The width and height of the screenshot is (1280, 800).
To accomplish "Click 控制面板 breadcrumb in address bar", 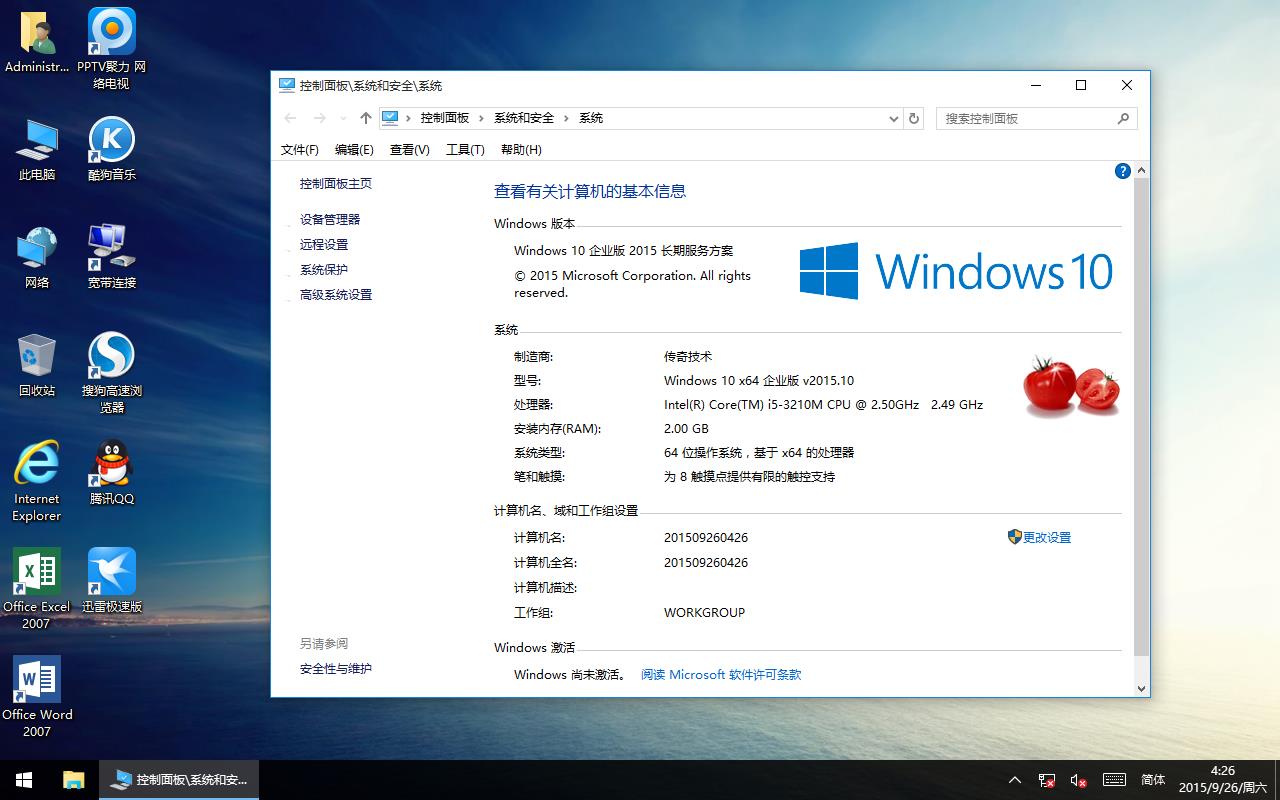I will coord(445,118).
